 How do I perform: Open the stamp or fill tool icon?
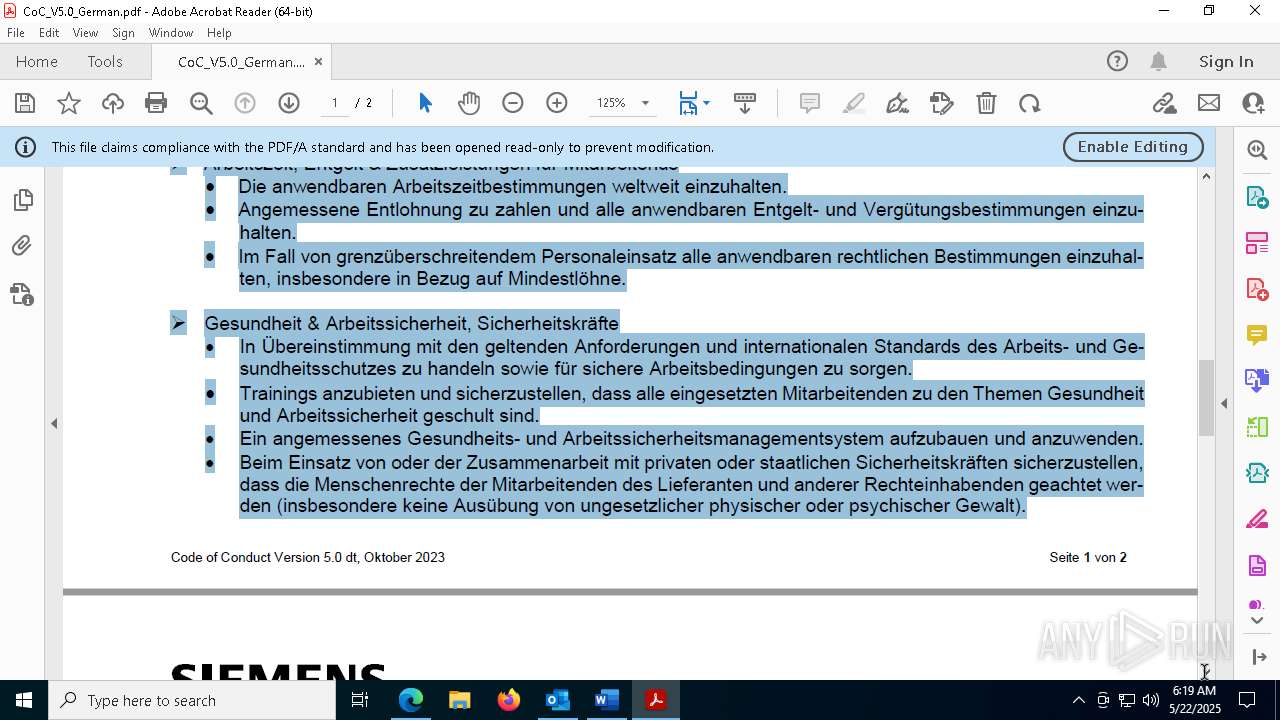(x=942, y=103)
